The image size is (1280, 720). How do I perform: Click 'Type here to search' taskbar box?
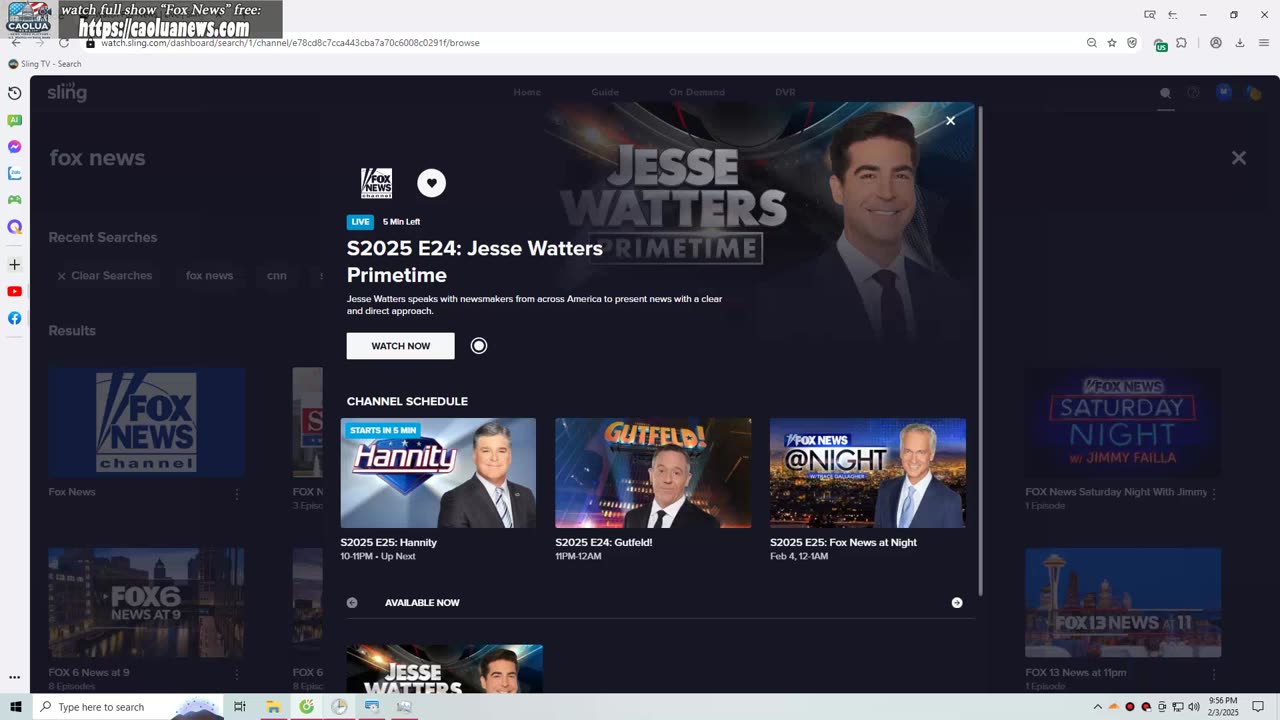tap(129, 707)
